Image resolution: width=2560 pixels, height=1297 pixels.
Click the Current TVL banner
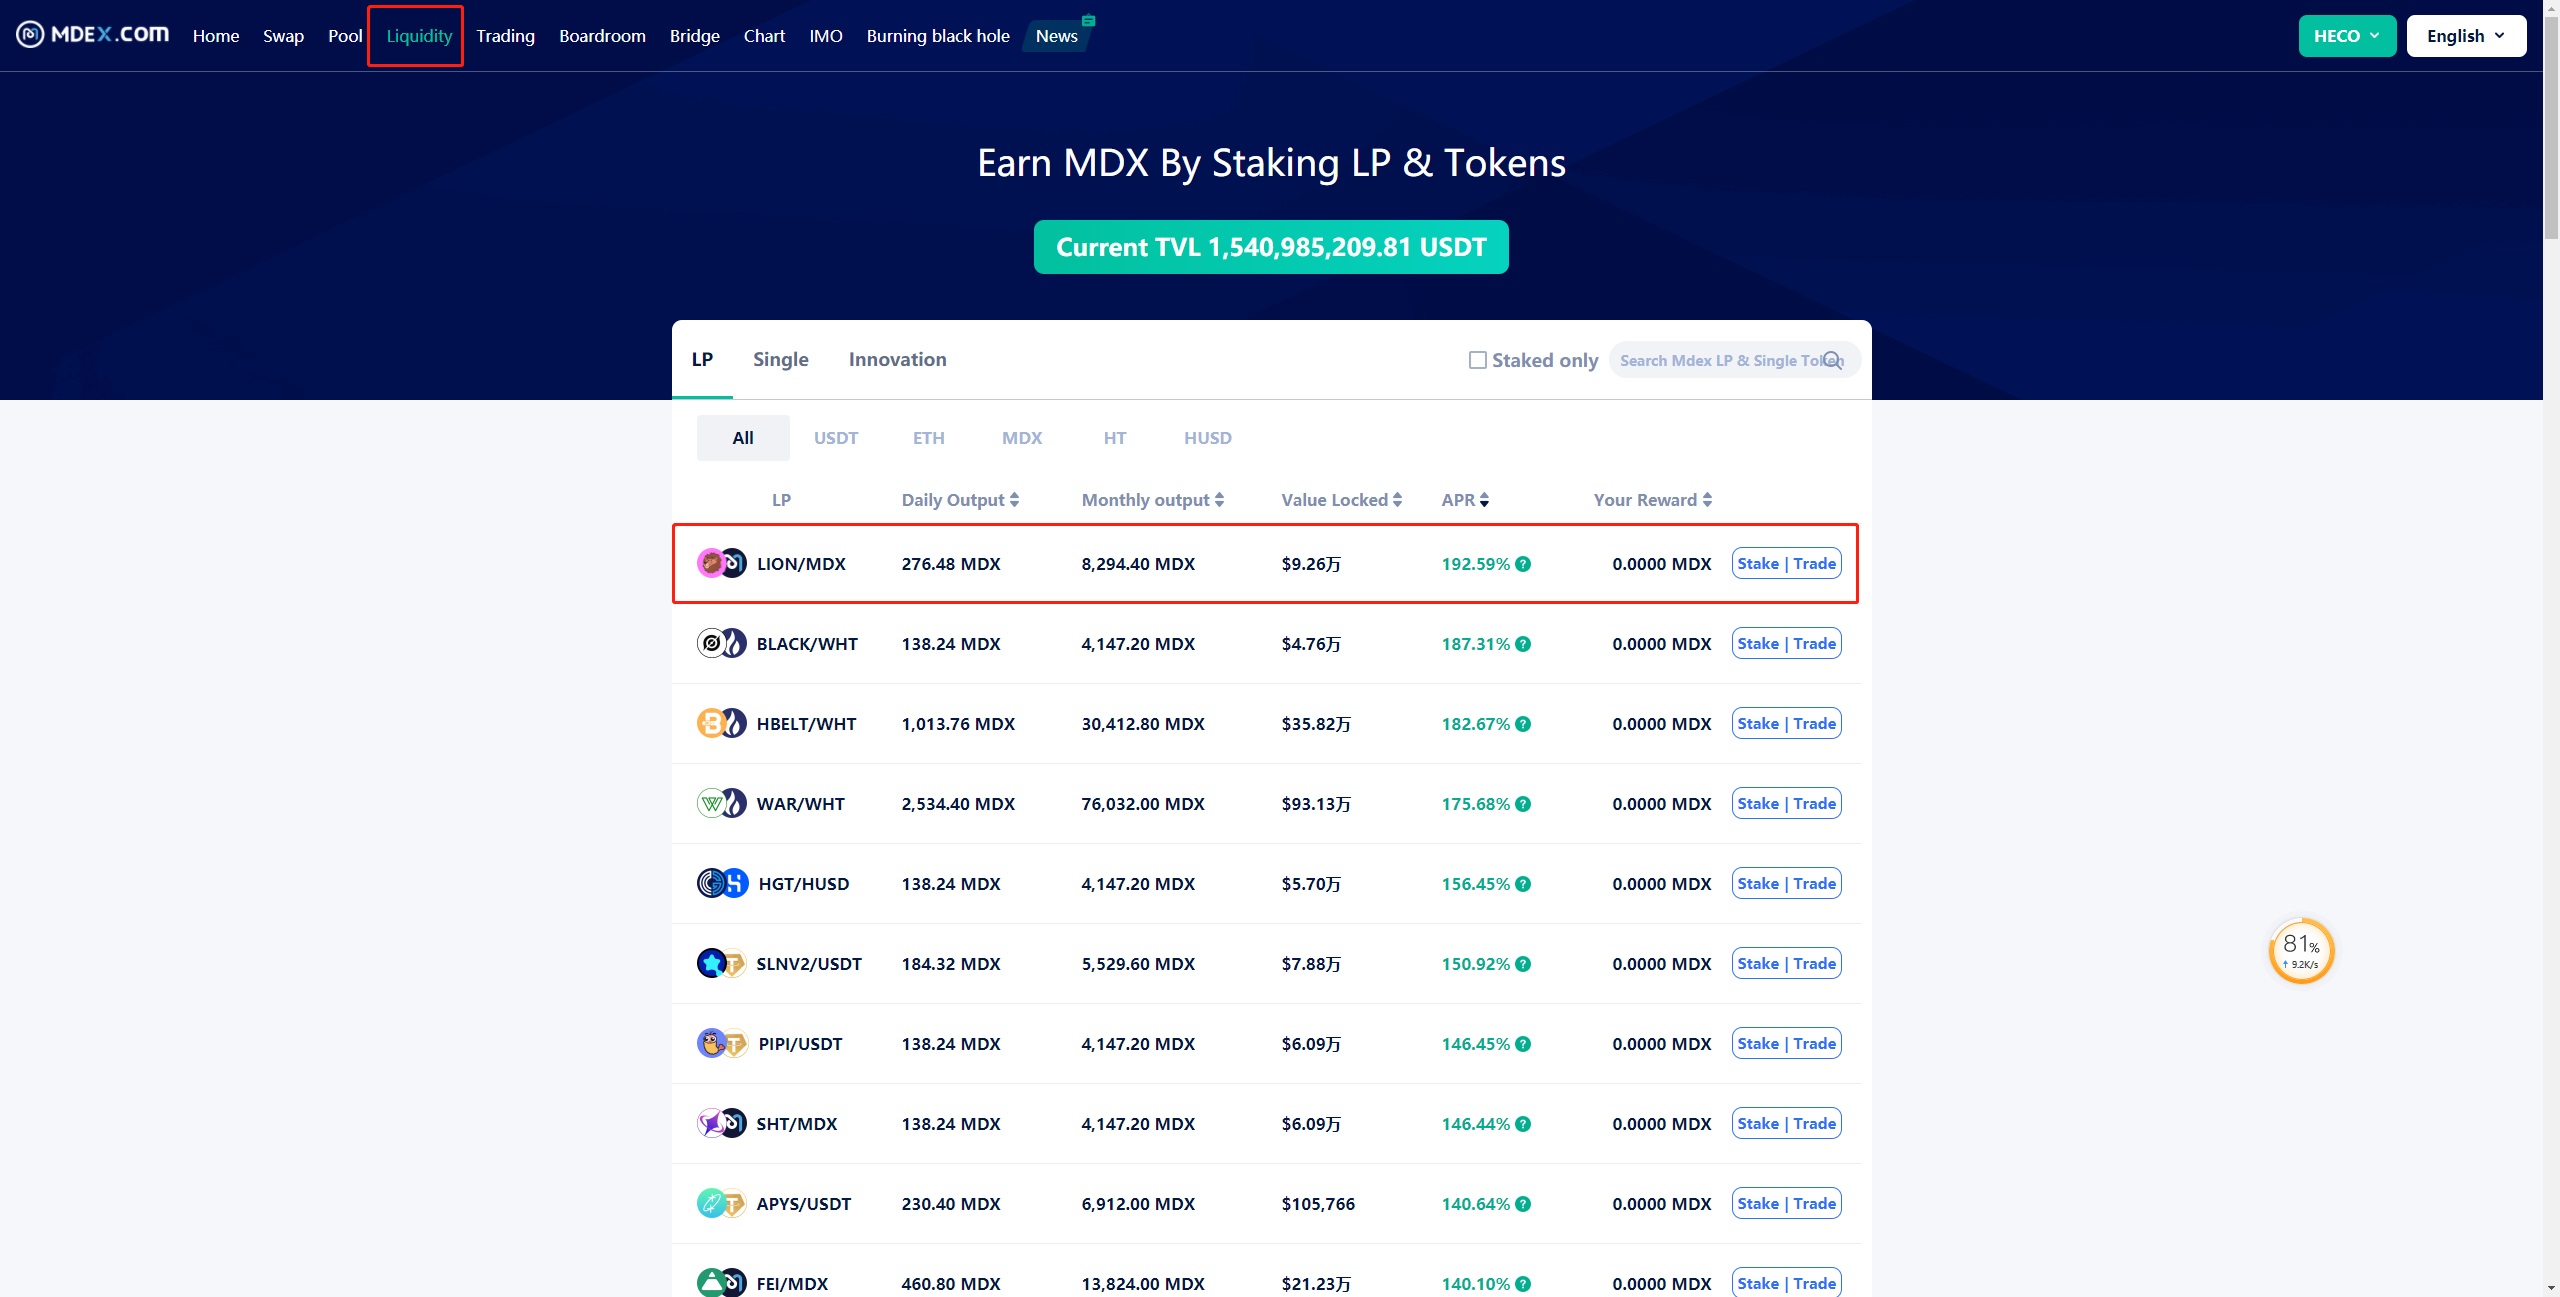pyautogui.click(x=1271, y=247)
